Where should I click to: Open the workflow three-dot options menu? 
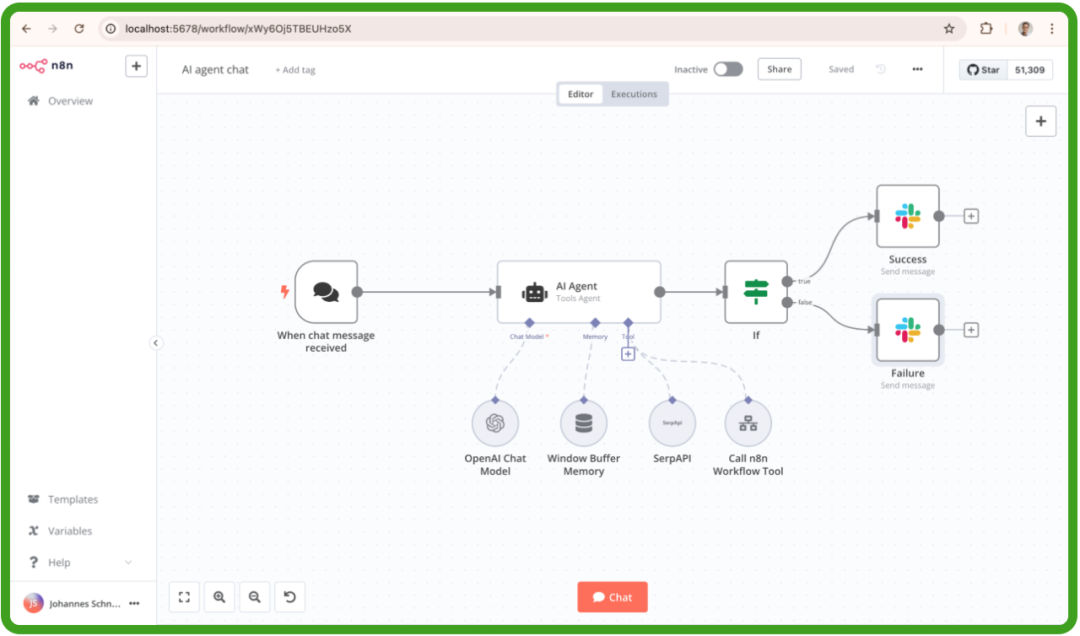917,69
